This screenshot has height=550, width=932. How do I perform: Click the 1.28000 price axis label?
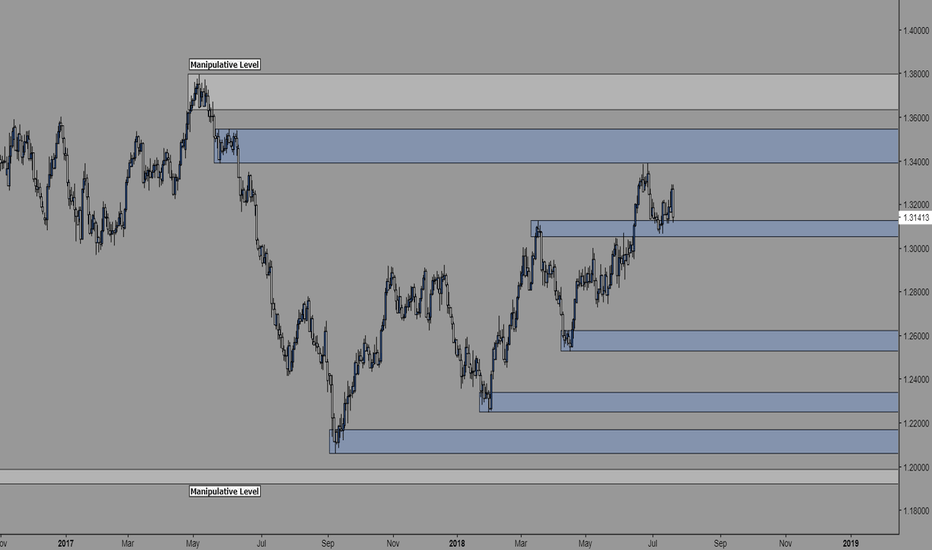click(916, 292)
